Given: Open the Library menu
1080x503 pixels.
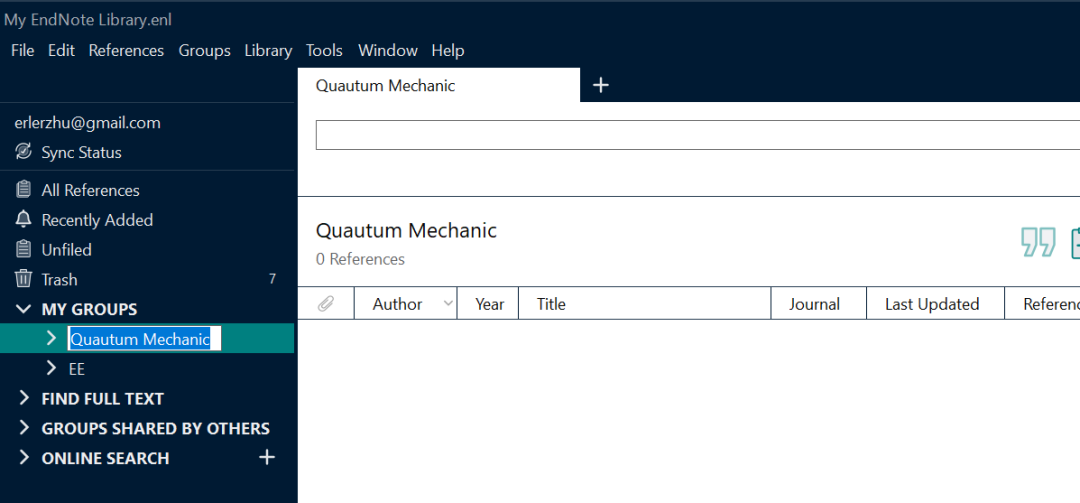Looking at the screenshot, I should 268,50.
